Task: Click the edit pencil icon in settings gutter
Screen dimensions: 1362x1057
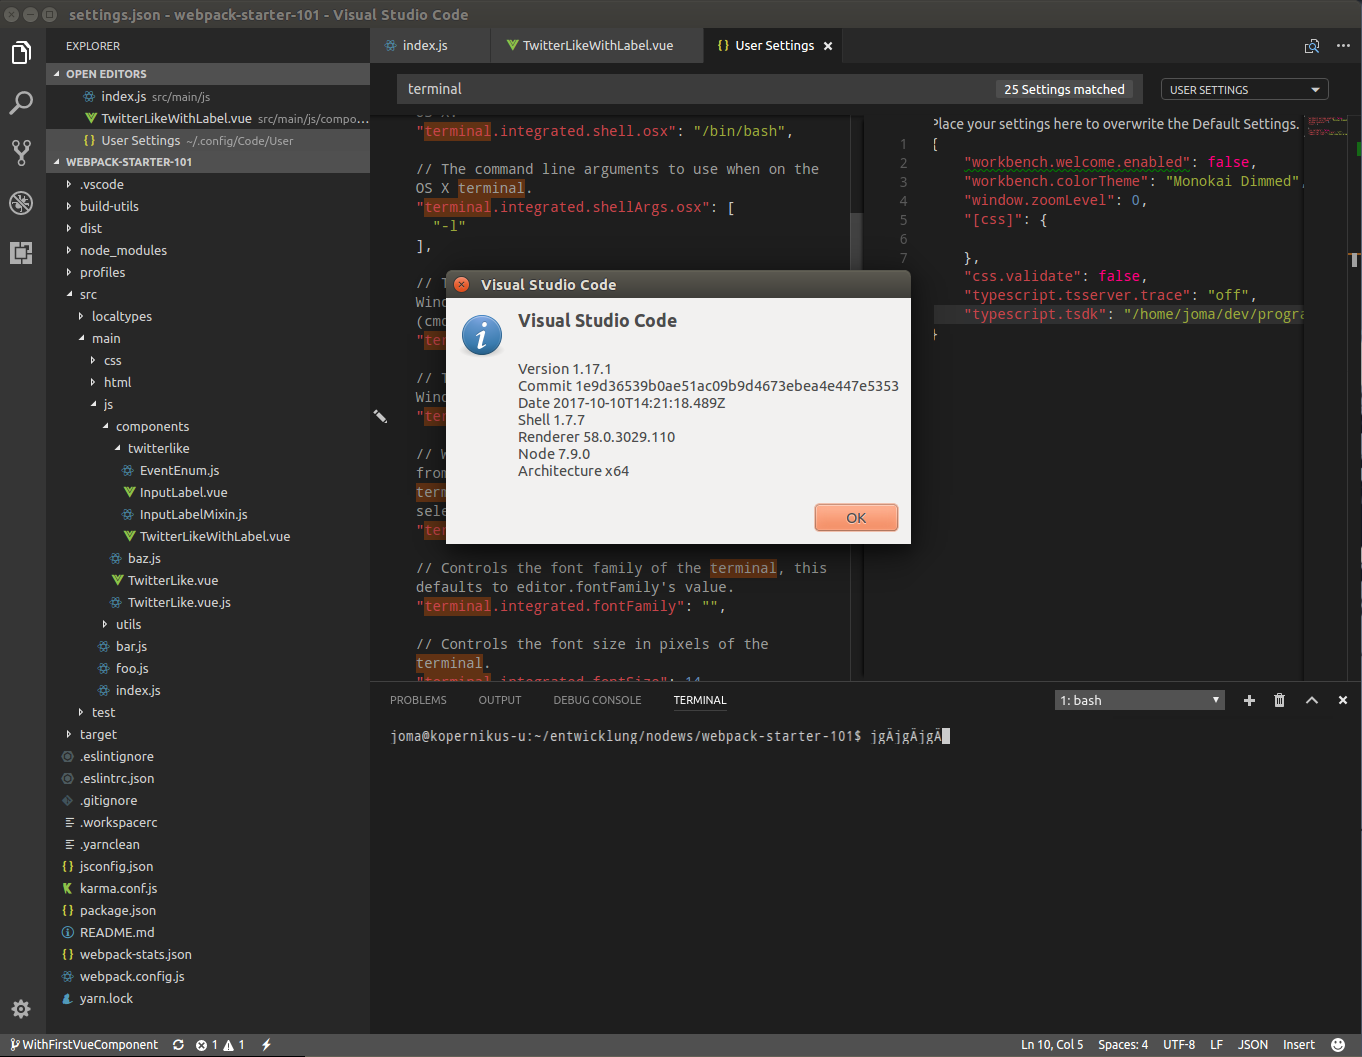Action: 380,416
